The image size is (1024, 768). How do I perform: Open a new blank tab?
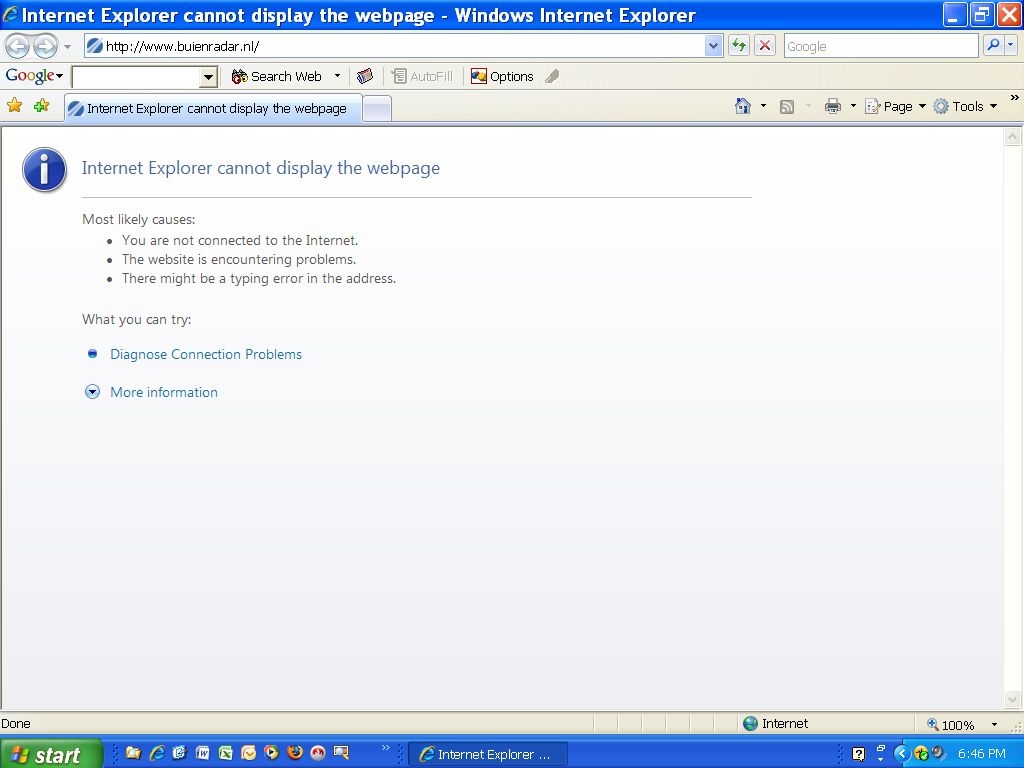point(377,109)
